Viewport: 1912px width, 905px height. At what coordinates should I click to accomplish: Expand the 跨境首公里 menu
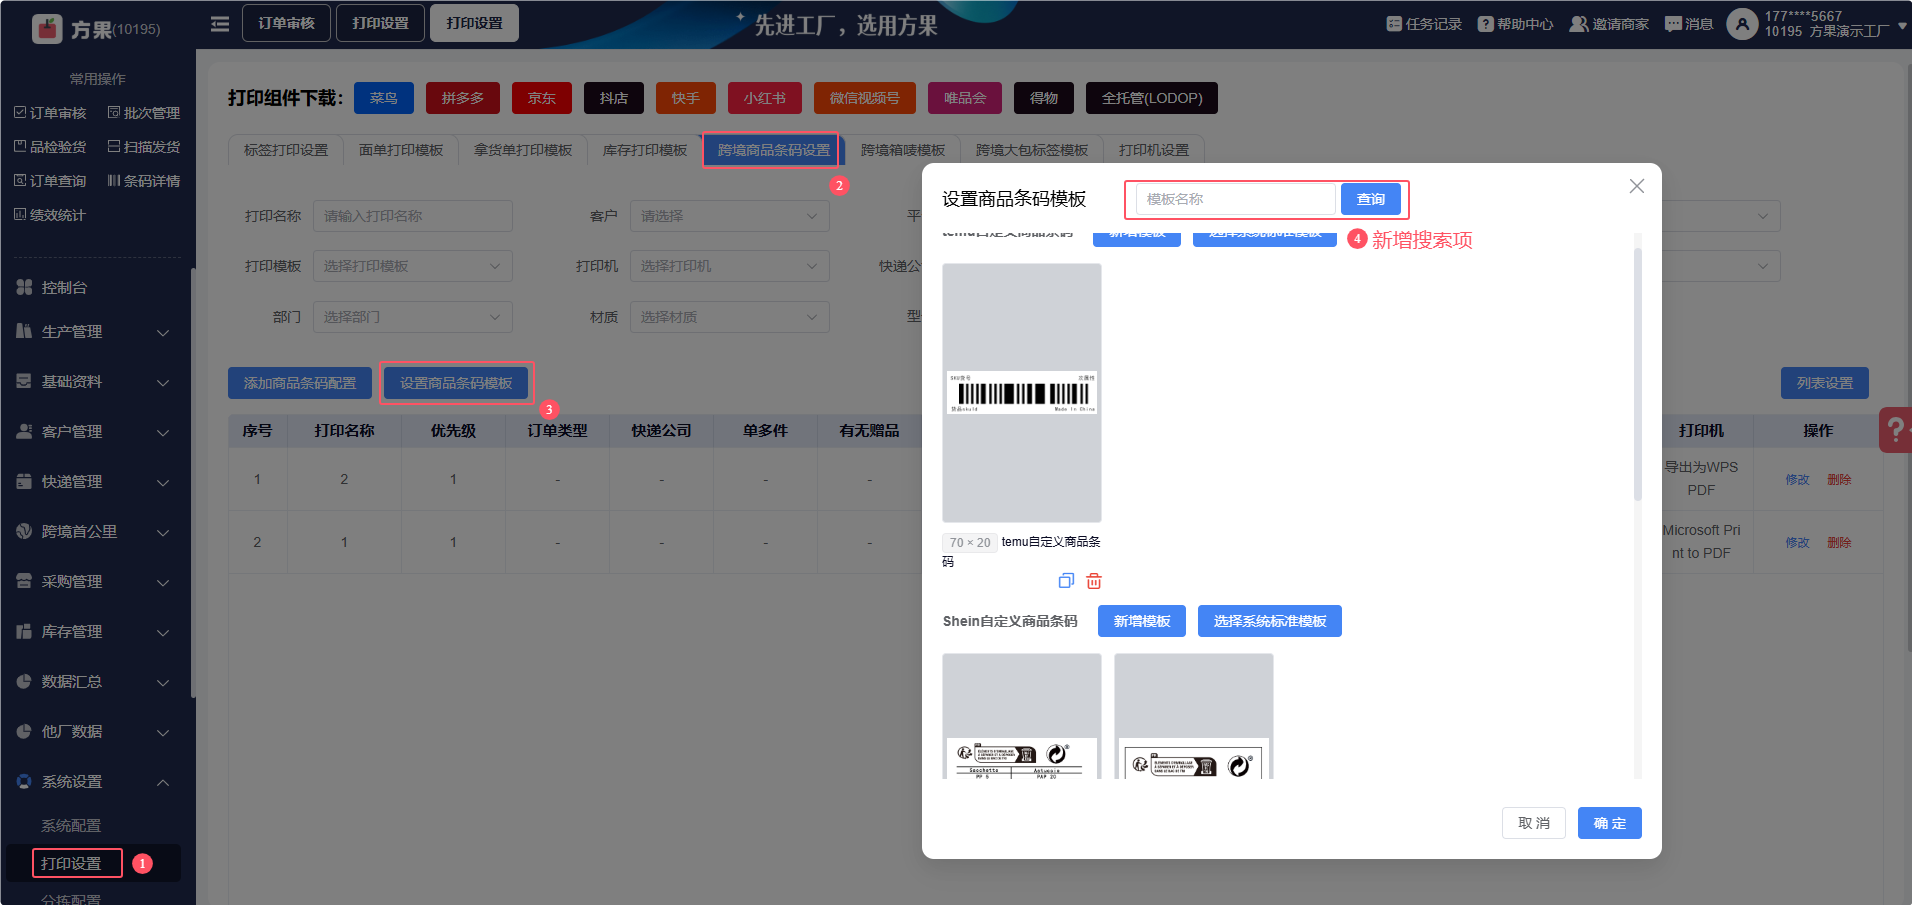point(95,531)
